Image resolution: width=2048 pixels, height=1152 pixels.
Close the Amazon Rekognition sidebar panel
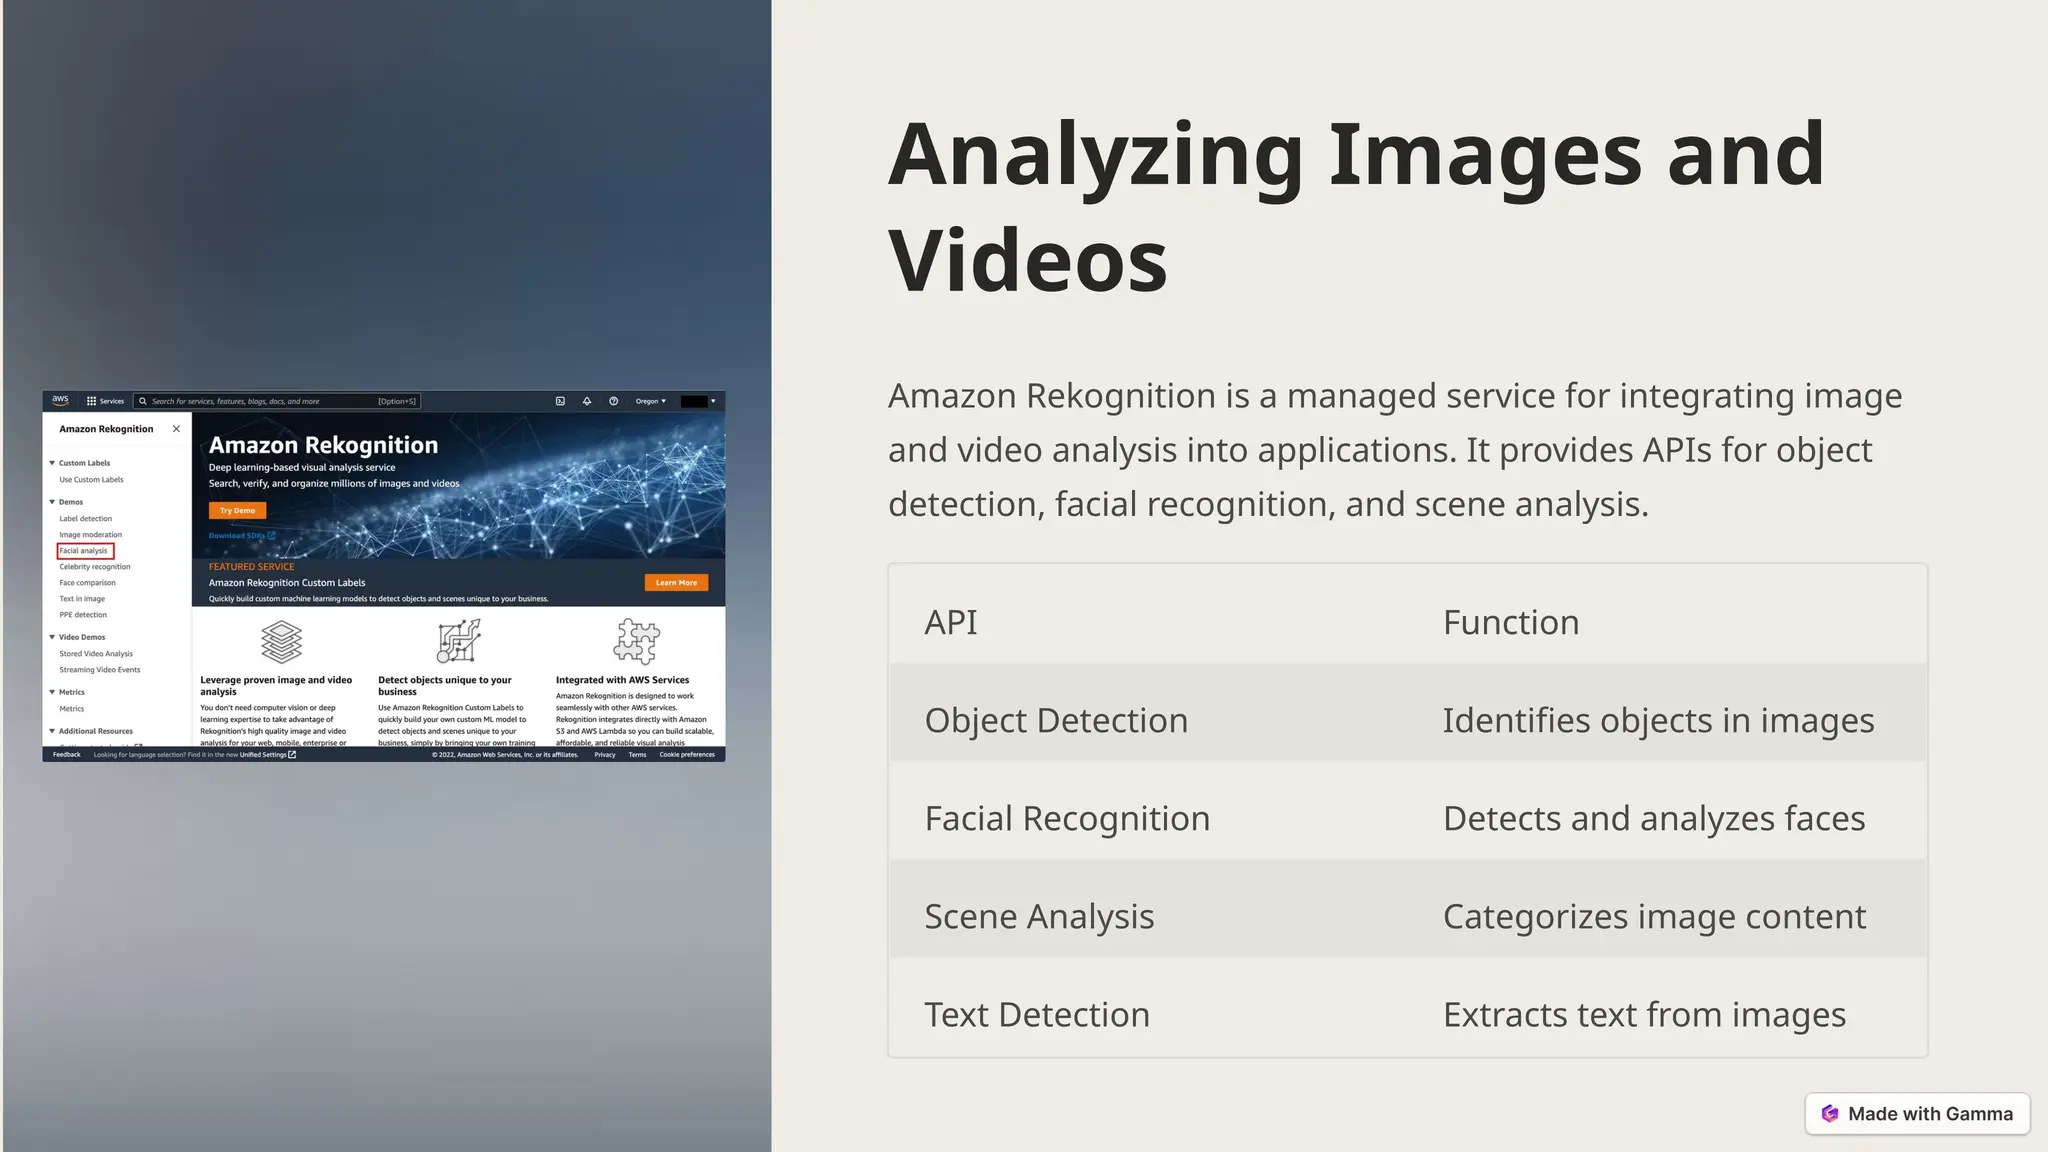pyautogui.click(x=176, y=429)
